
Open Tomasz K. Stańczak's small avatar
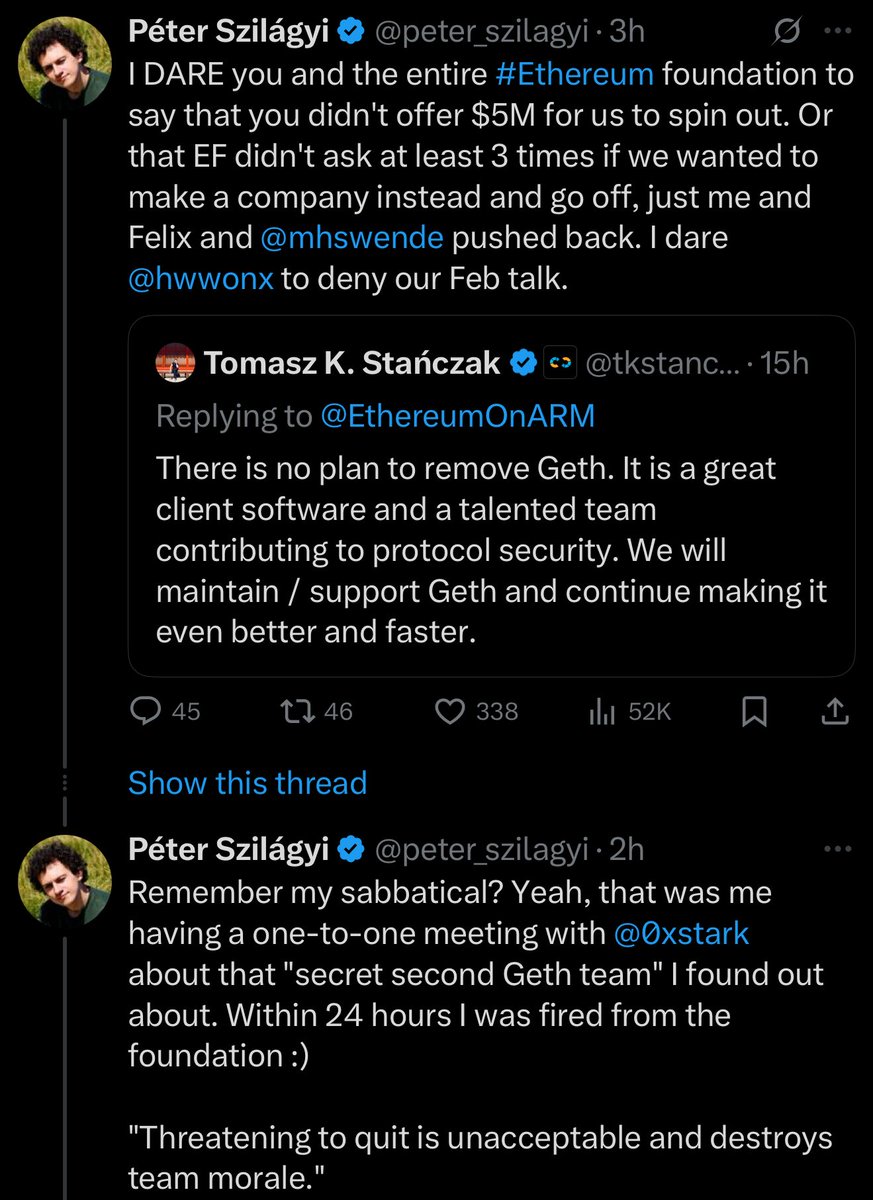(x=176, y=364)
